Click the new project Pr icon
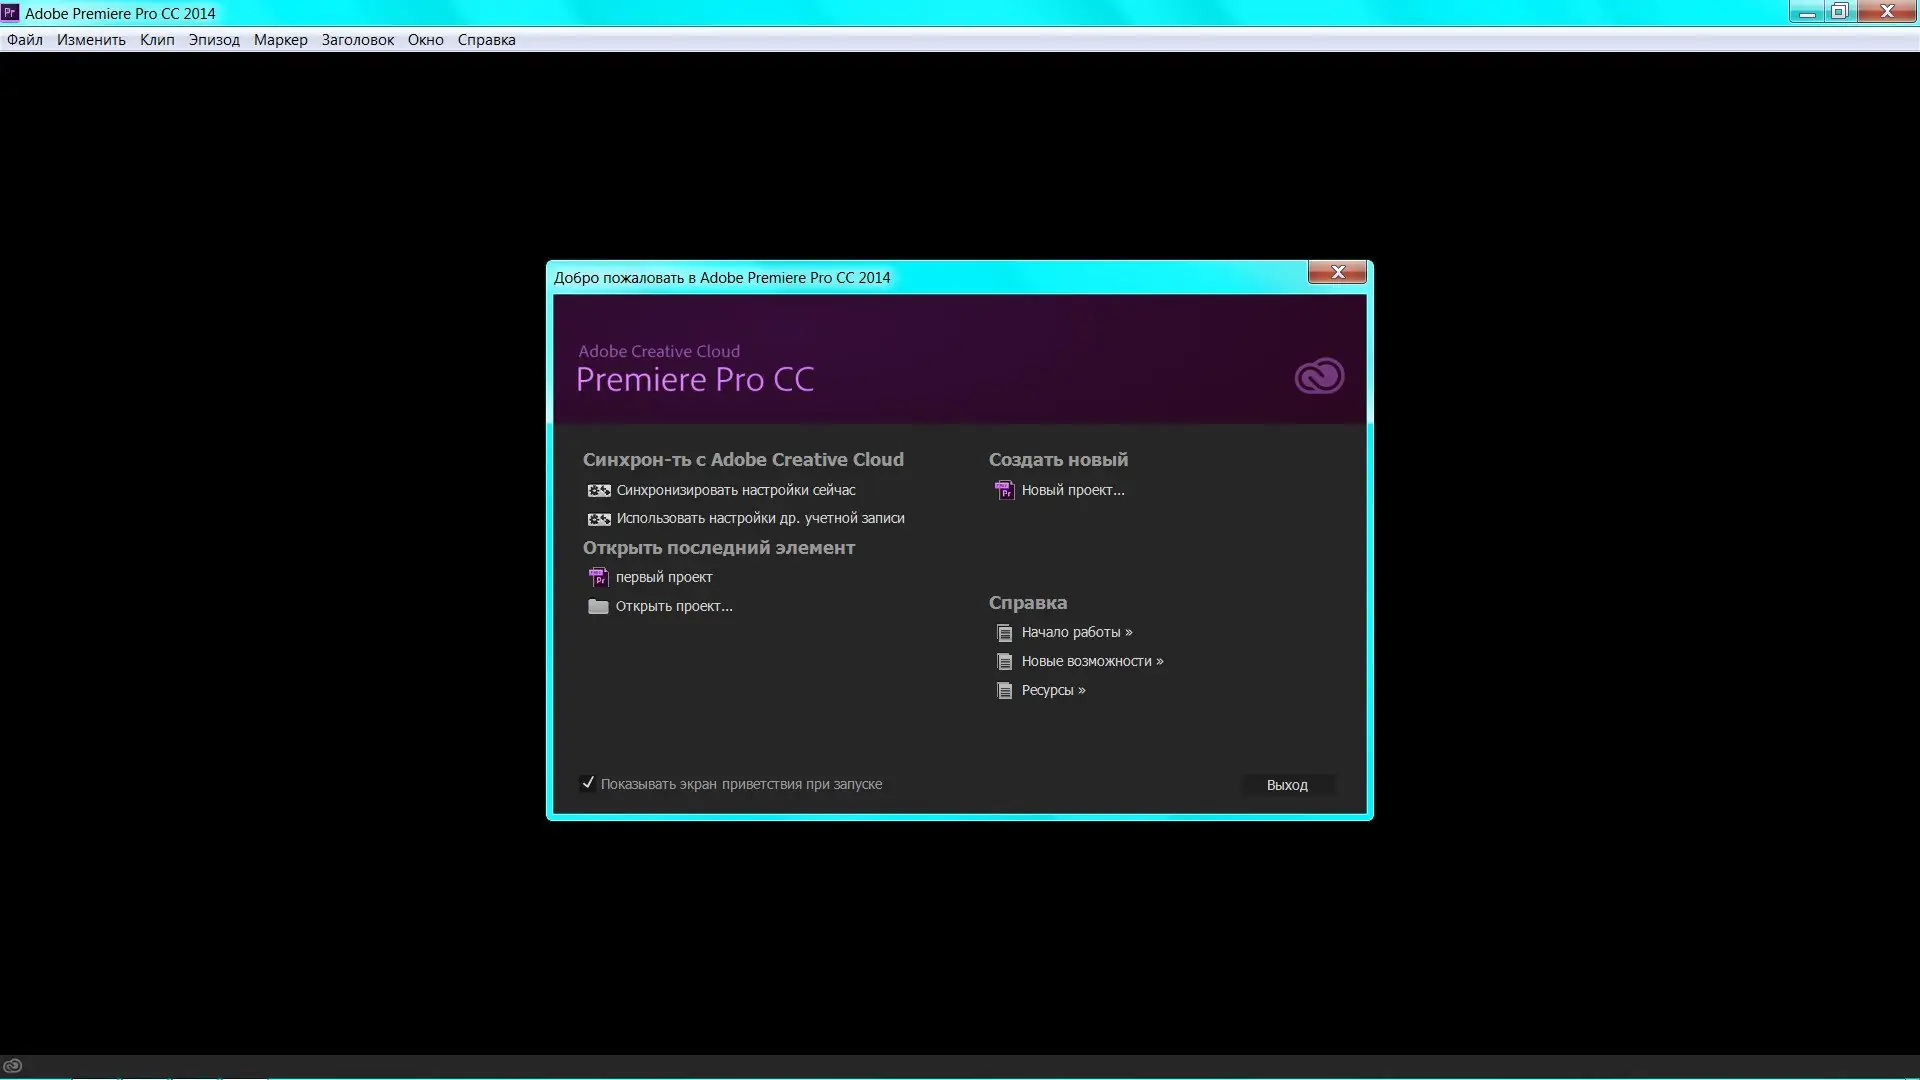The image size is (1920, 1080). click(1004, 491)
